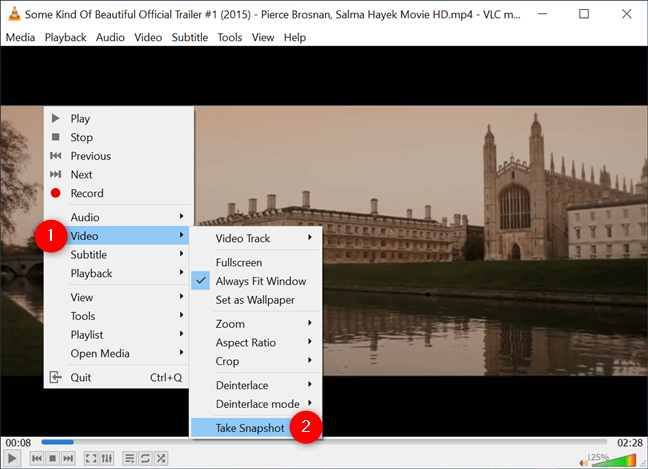Start Record from the context menu
The height and width of the screenshot is (469, 648).
(x=119, y=193)
